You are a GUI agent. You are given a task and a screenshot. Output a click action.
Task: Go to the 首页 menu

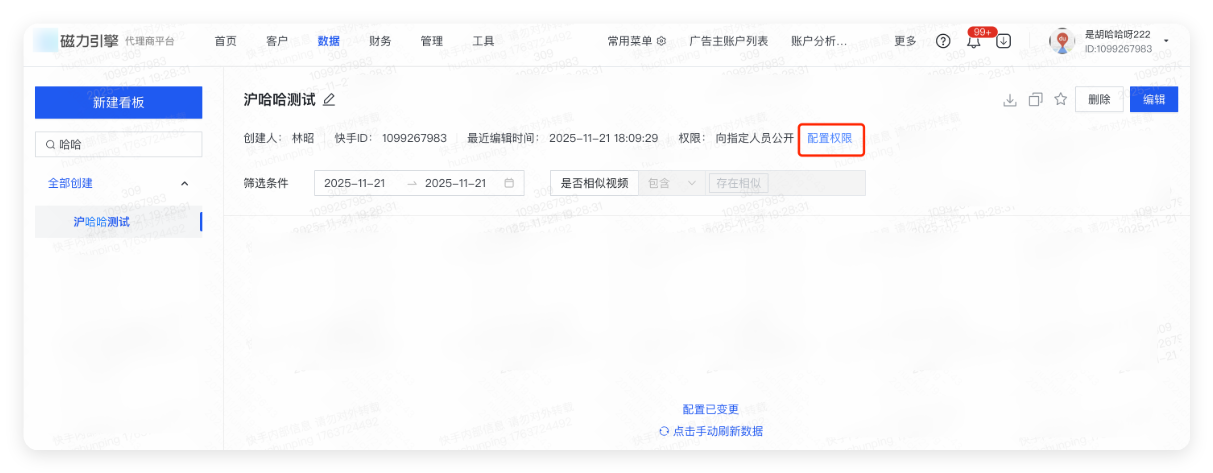click(226, 41)
